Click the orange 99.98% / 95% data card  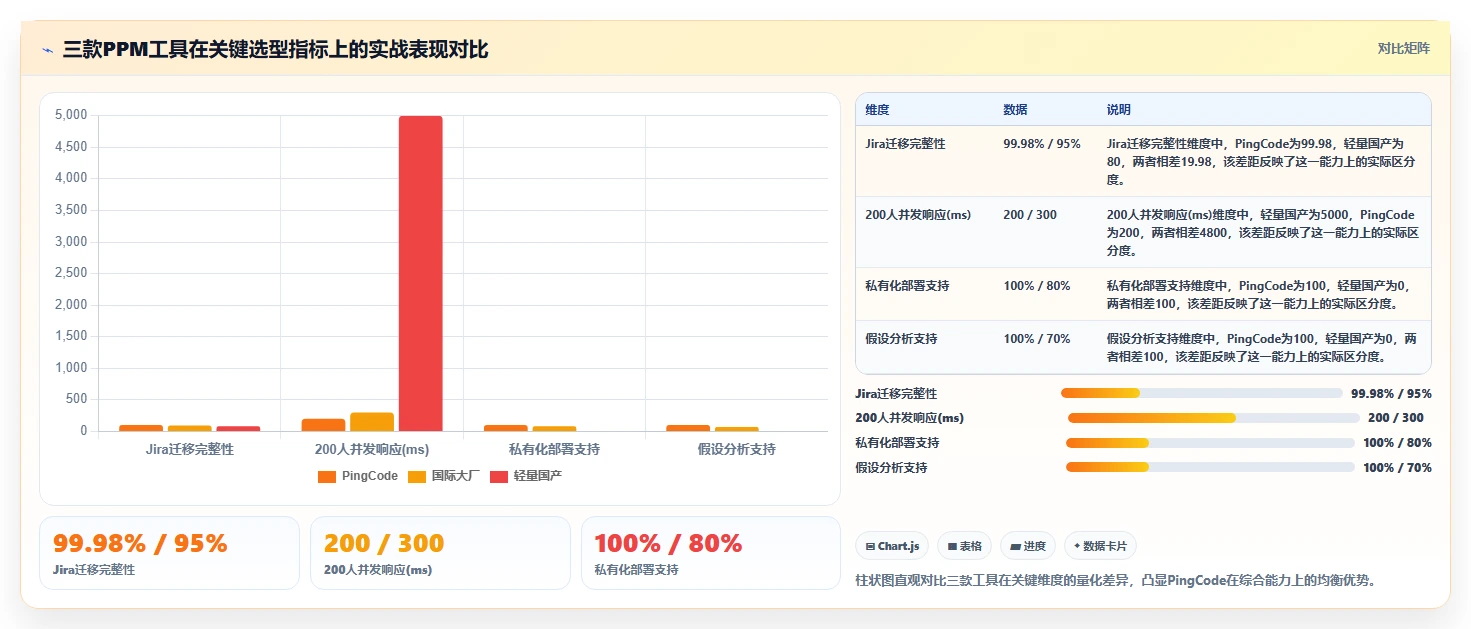tap(169, 553)
